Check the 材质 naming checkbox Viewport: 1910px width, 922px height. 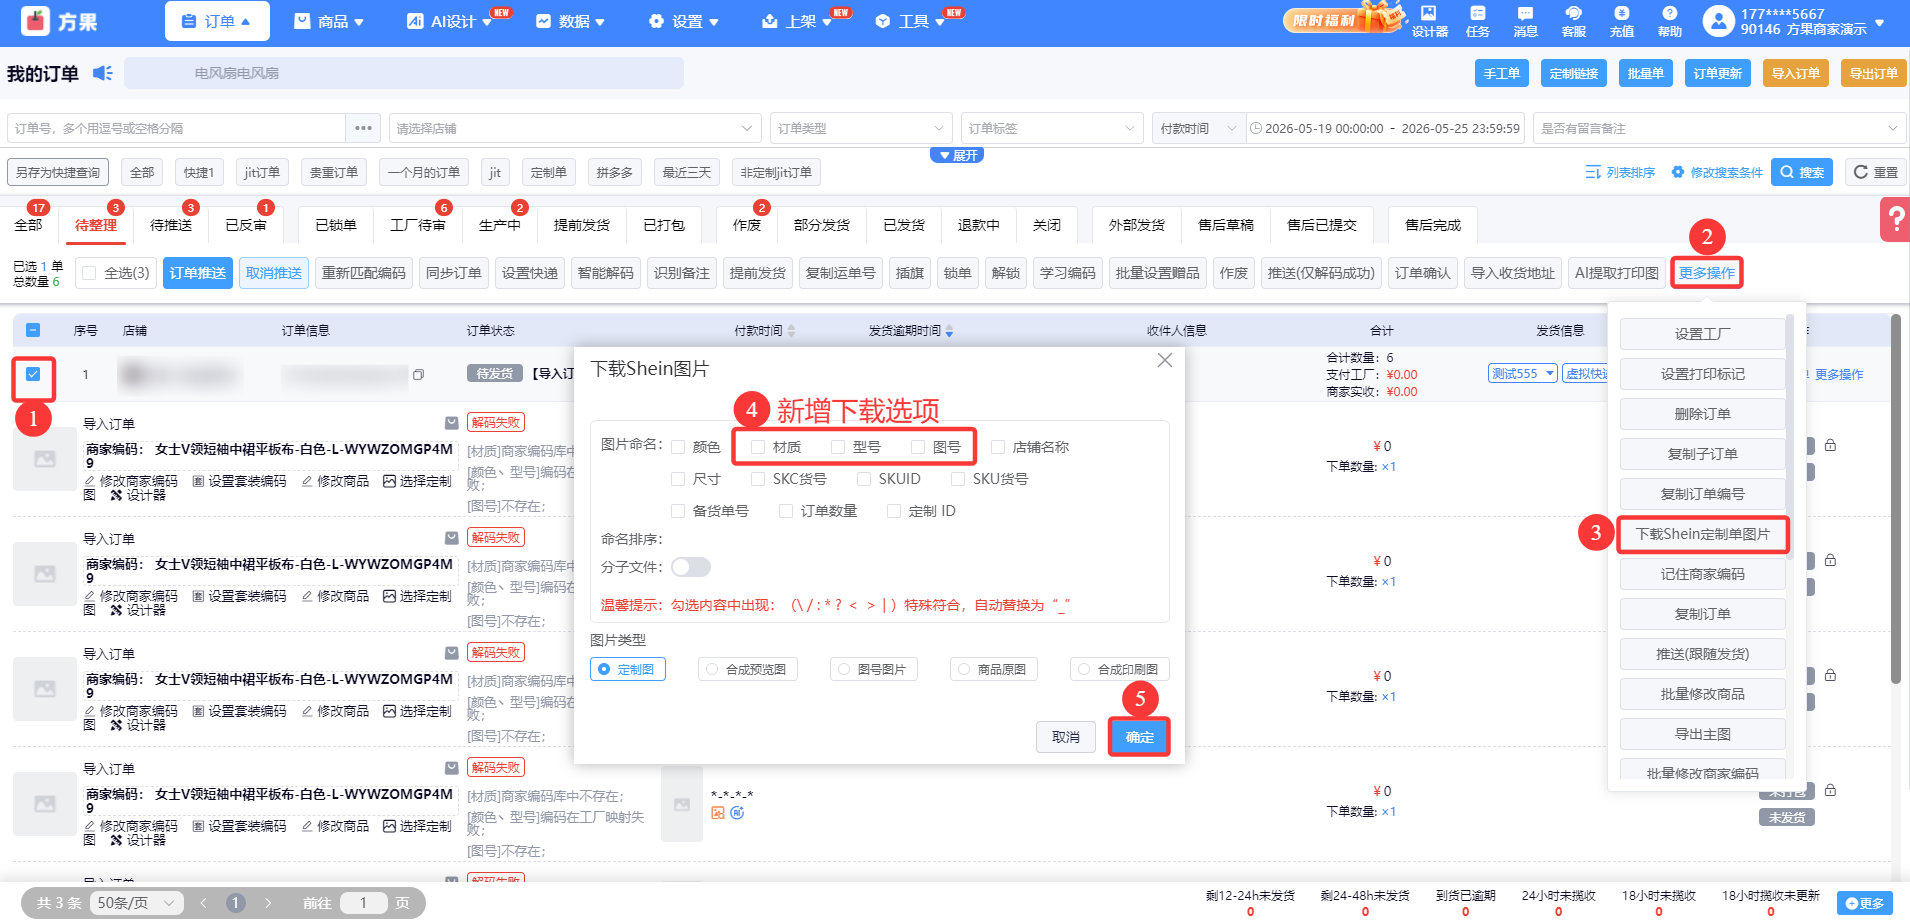[758, 447]
